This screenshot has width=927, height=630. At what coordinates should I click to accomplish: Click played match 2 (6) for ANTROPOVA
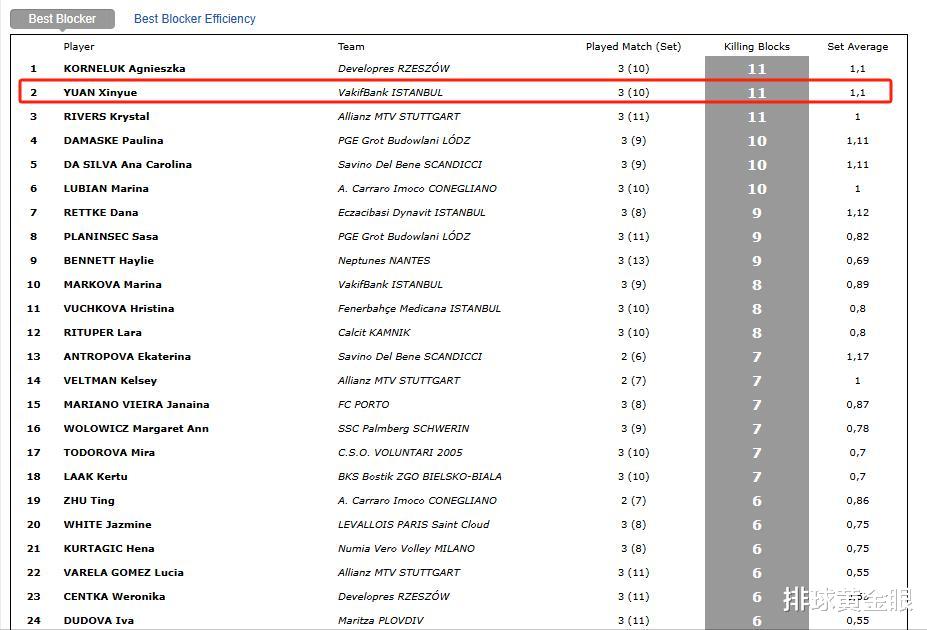633,357
